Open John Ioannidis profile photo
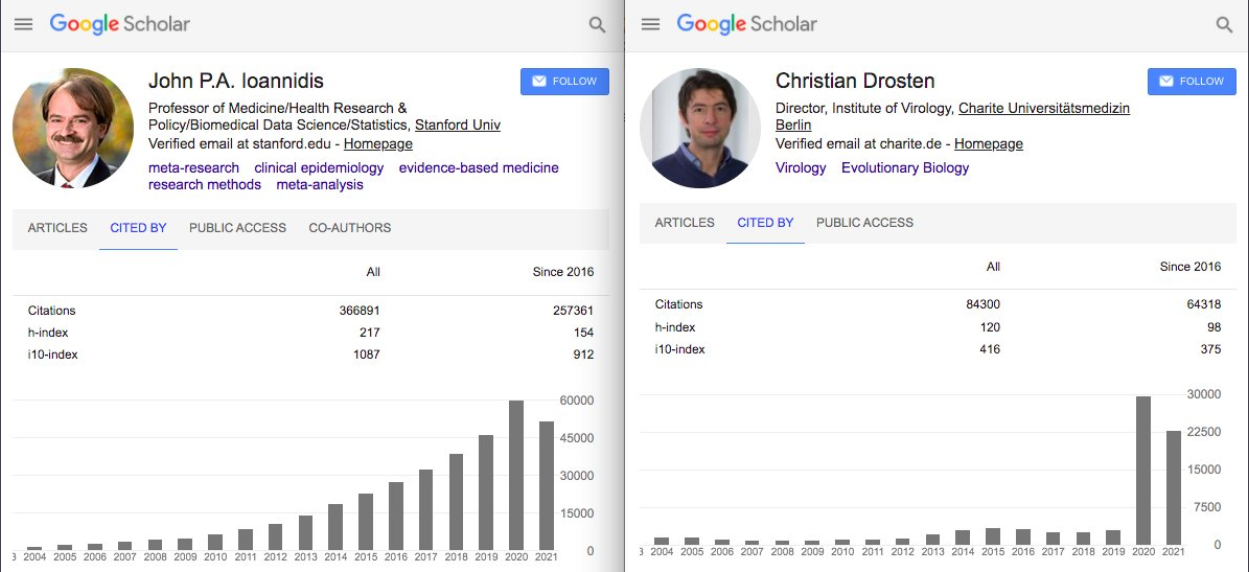 73,128
